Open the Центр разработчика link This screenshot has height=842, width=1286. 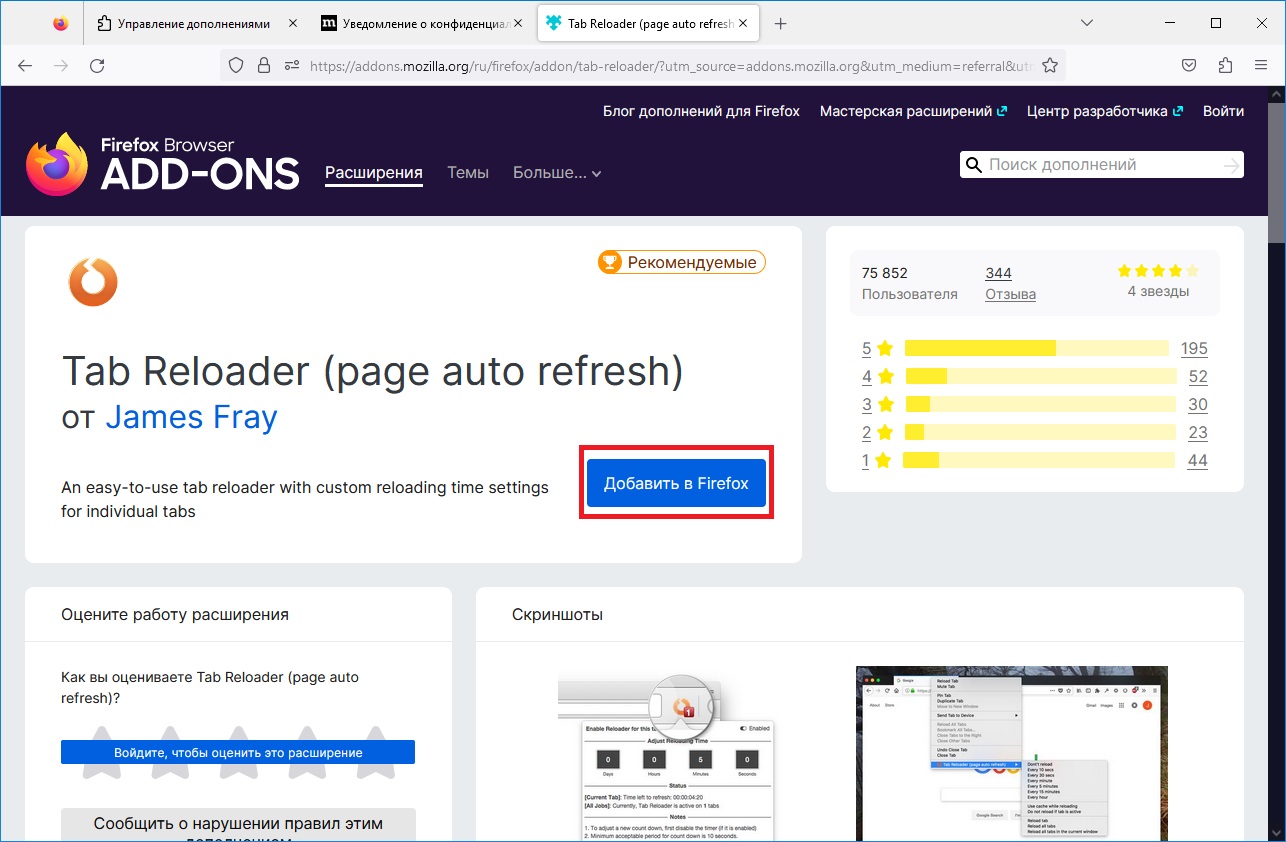point(1105,111)
